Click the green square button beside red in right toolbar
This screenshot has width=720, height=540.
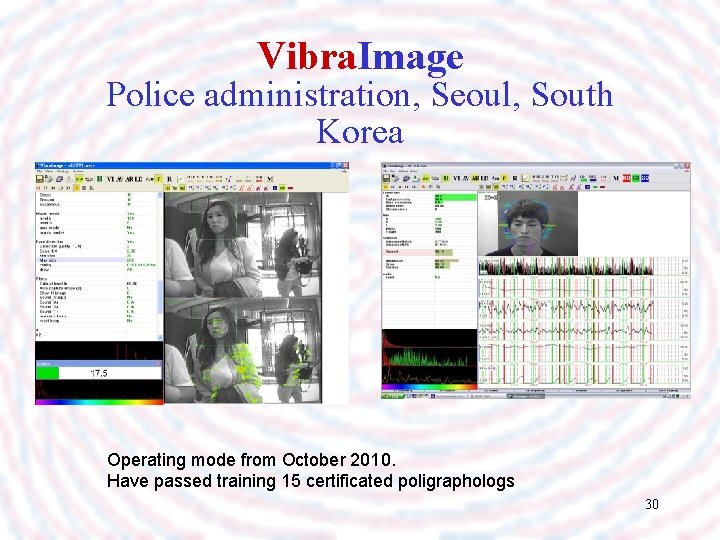636,178
